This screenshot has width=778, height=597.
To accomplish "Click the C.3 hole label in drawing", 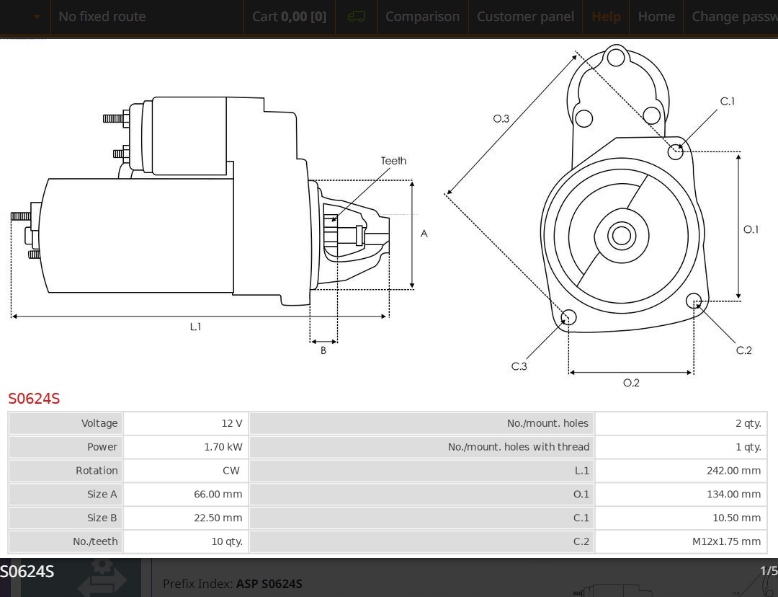I will 519,366.
